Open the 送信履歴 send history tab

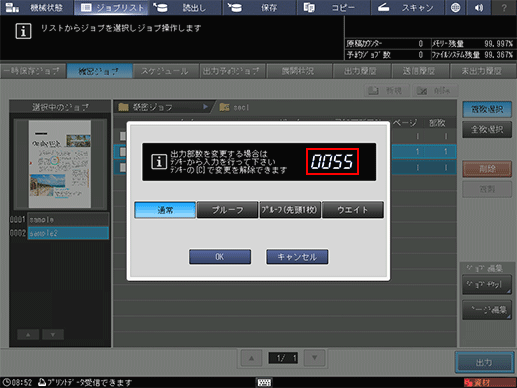click(420, 71)
